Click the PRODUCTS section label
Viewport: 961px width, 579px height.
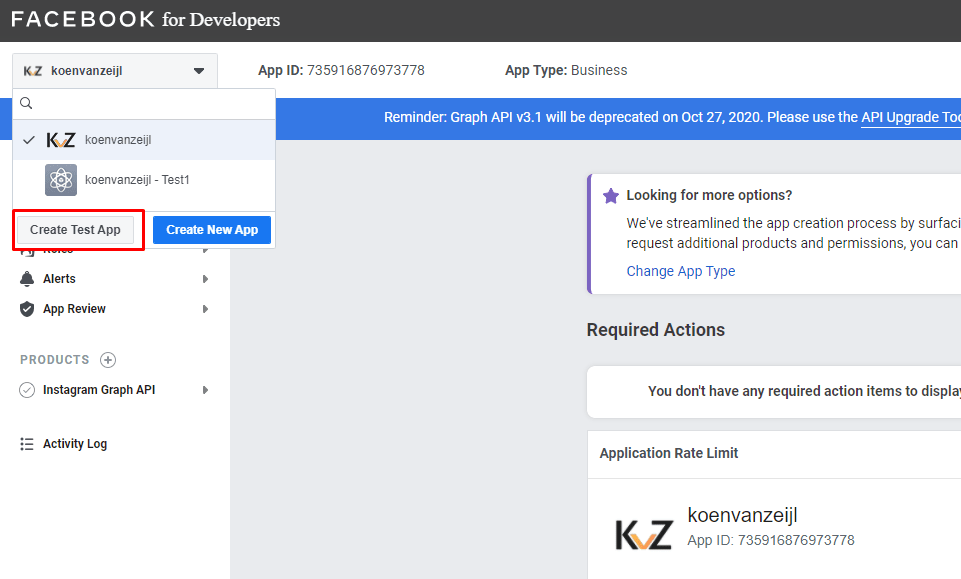click(x=55, y=360)
